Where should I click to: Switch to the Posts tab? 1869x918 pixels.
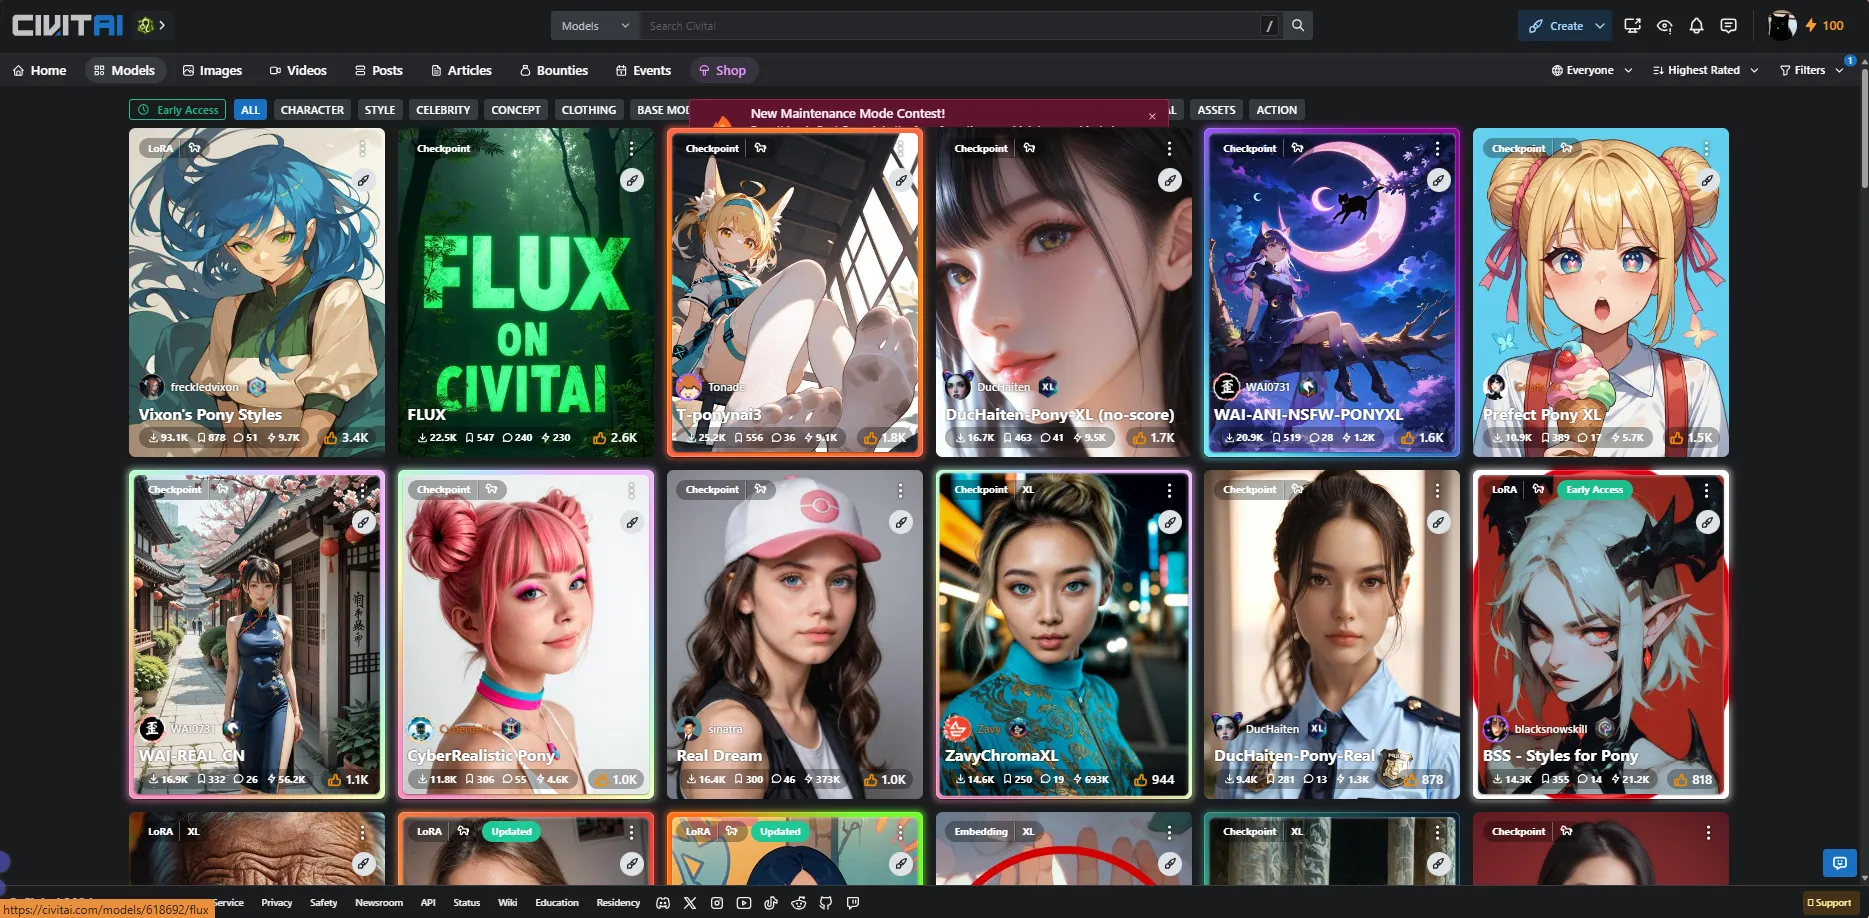[378, 70]
